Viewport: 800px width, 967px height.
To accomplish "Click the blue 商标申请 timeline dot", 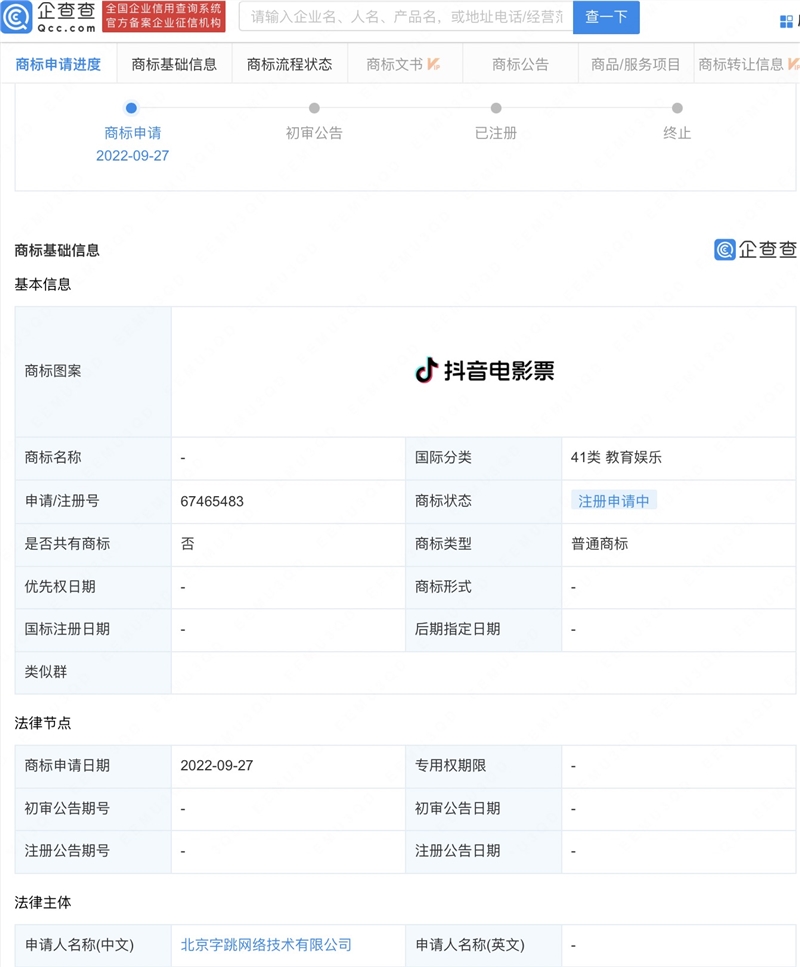I will pos(131,108).
